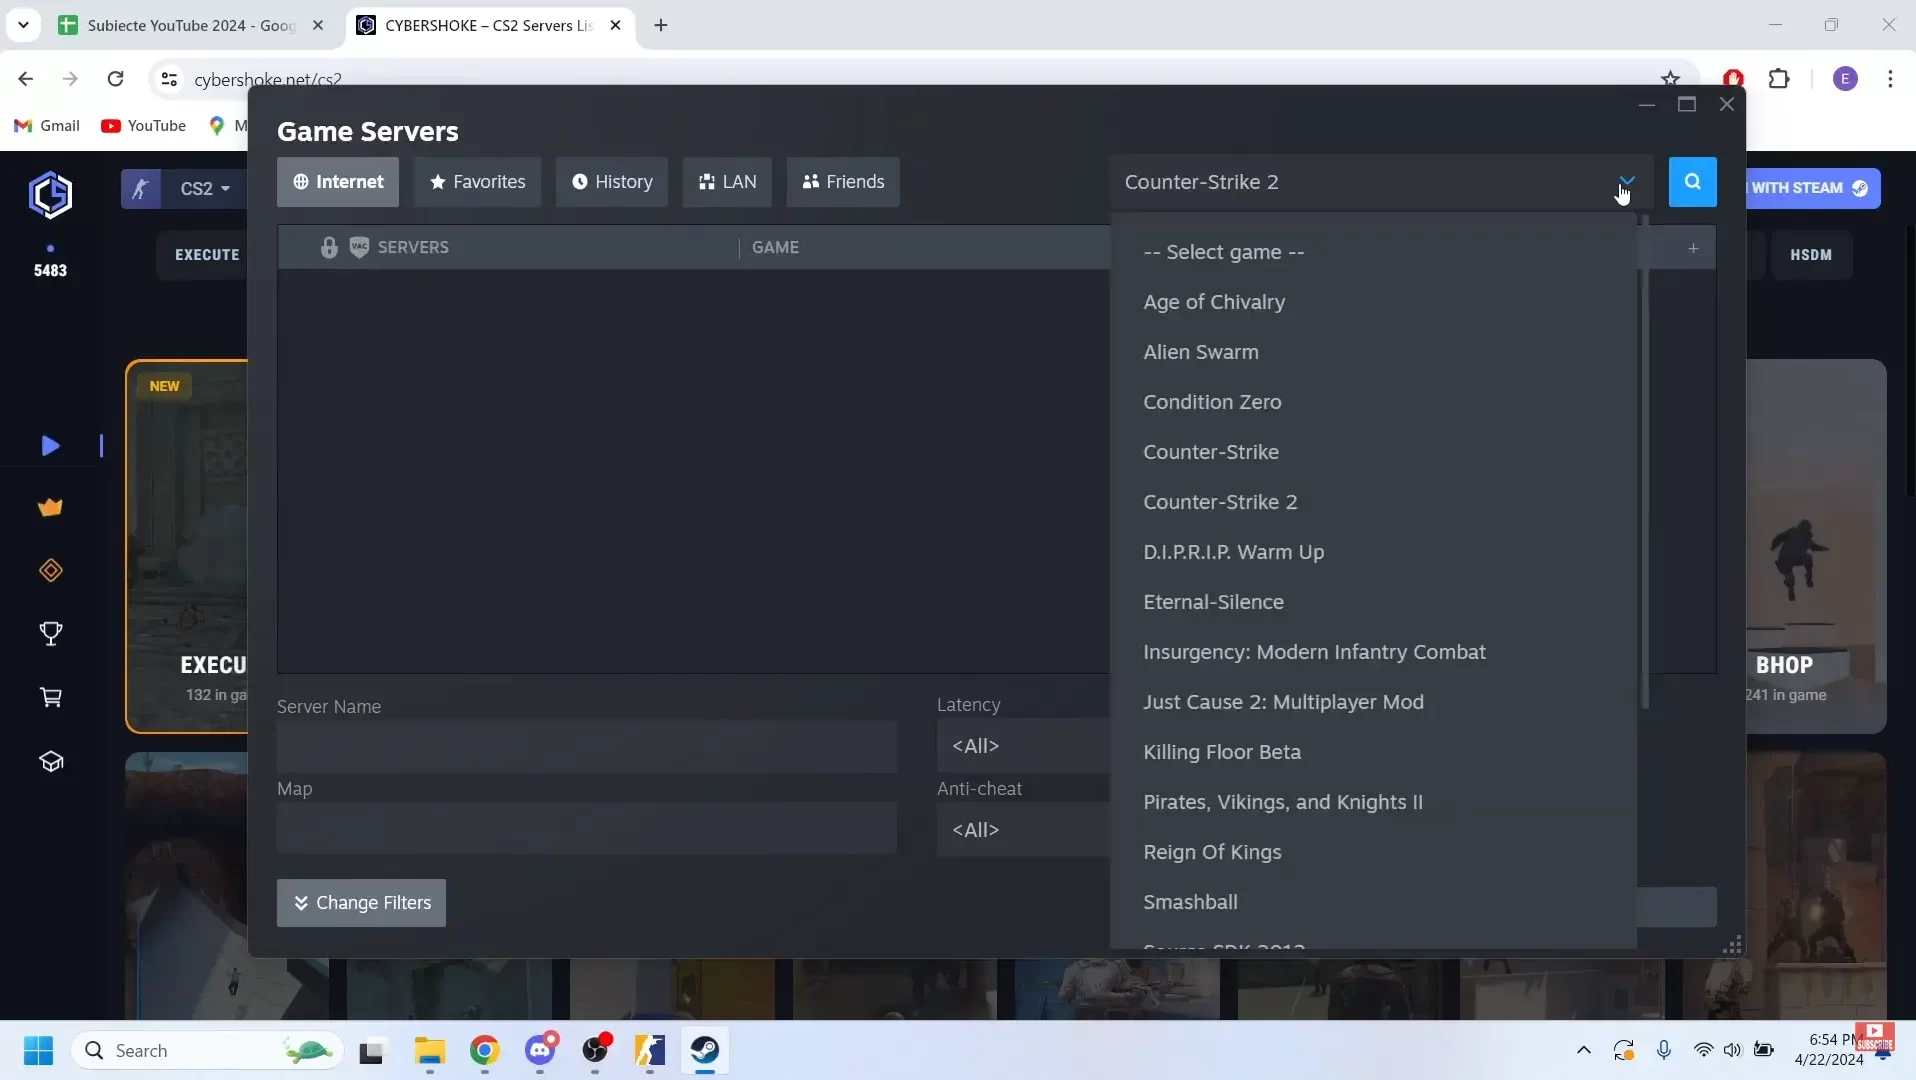This screenshot has height=1080, width=1916.
Task: Select Eternal-Silence from list
Action: click(x=1372, y=602)
